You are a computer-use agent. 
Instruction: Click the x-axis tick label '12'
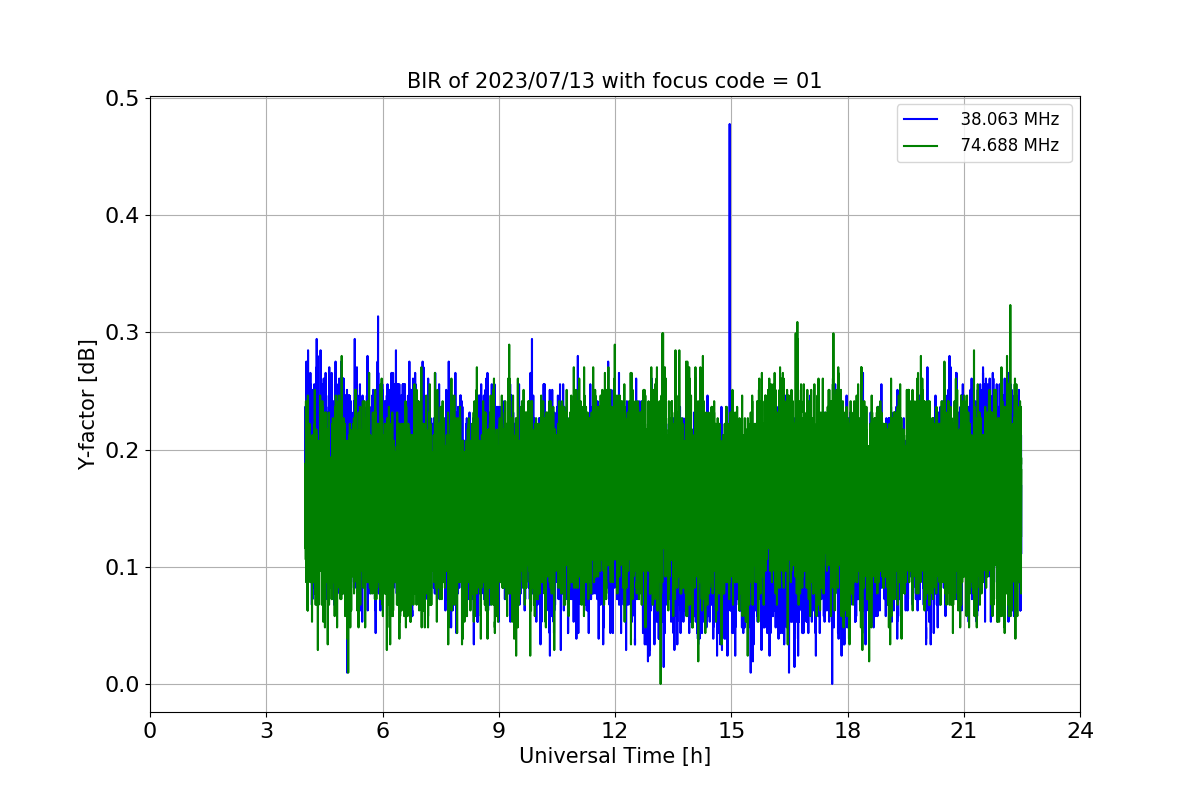coord(615,731)
